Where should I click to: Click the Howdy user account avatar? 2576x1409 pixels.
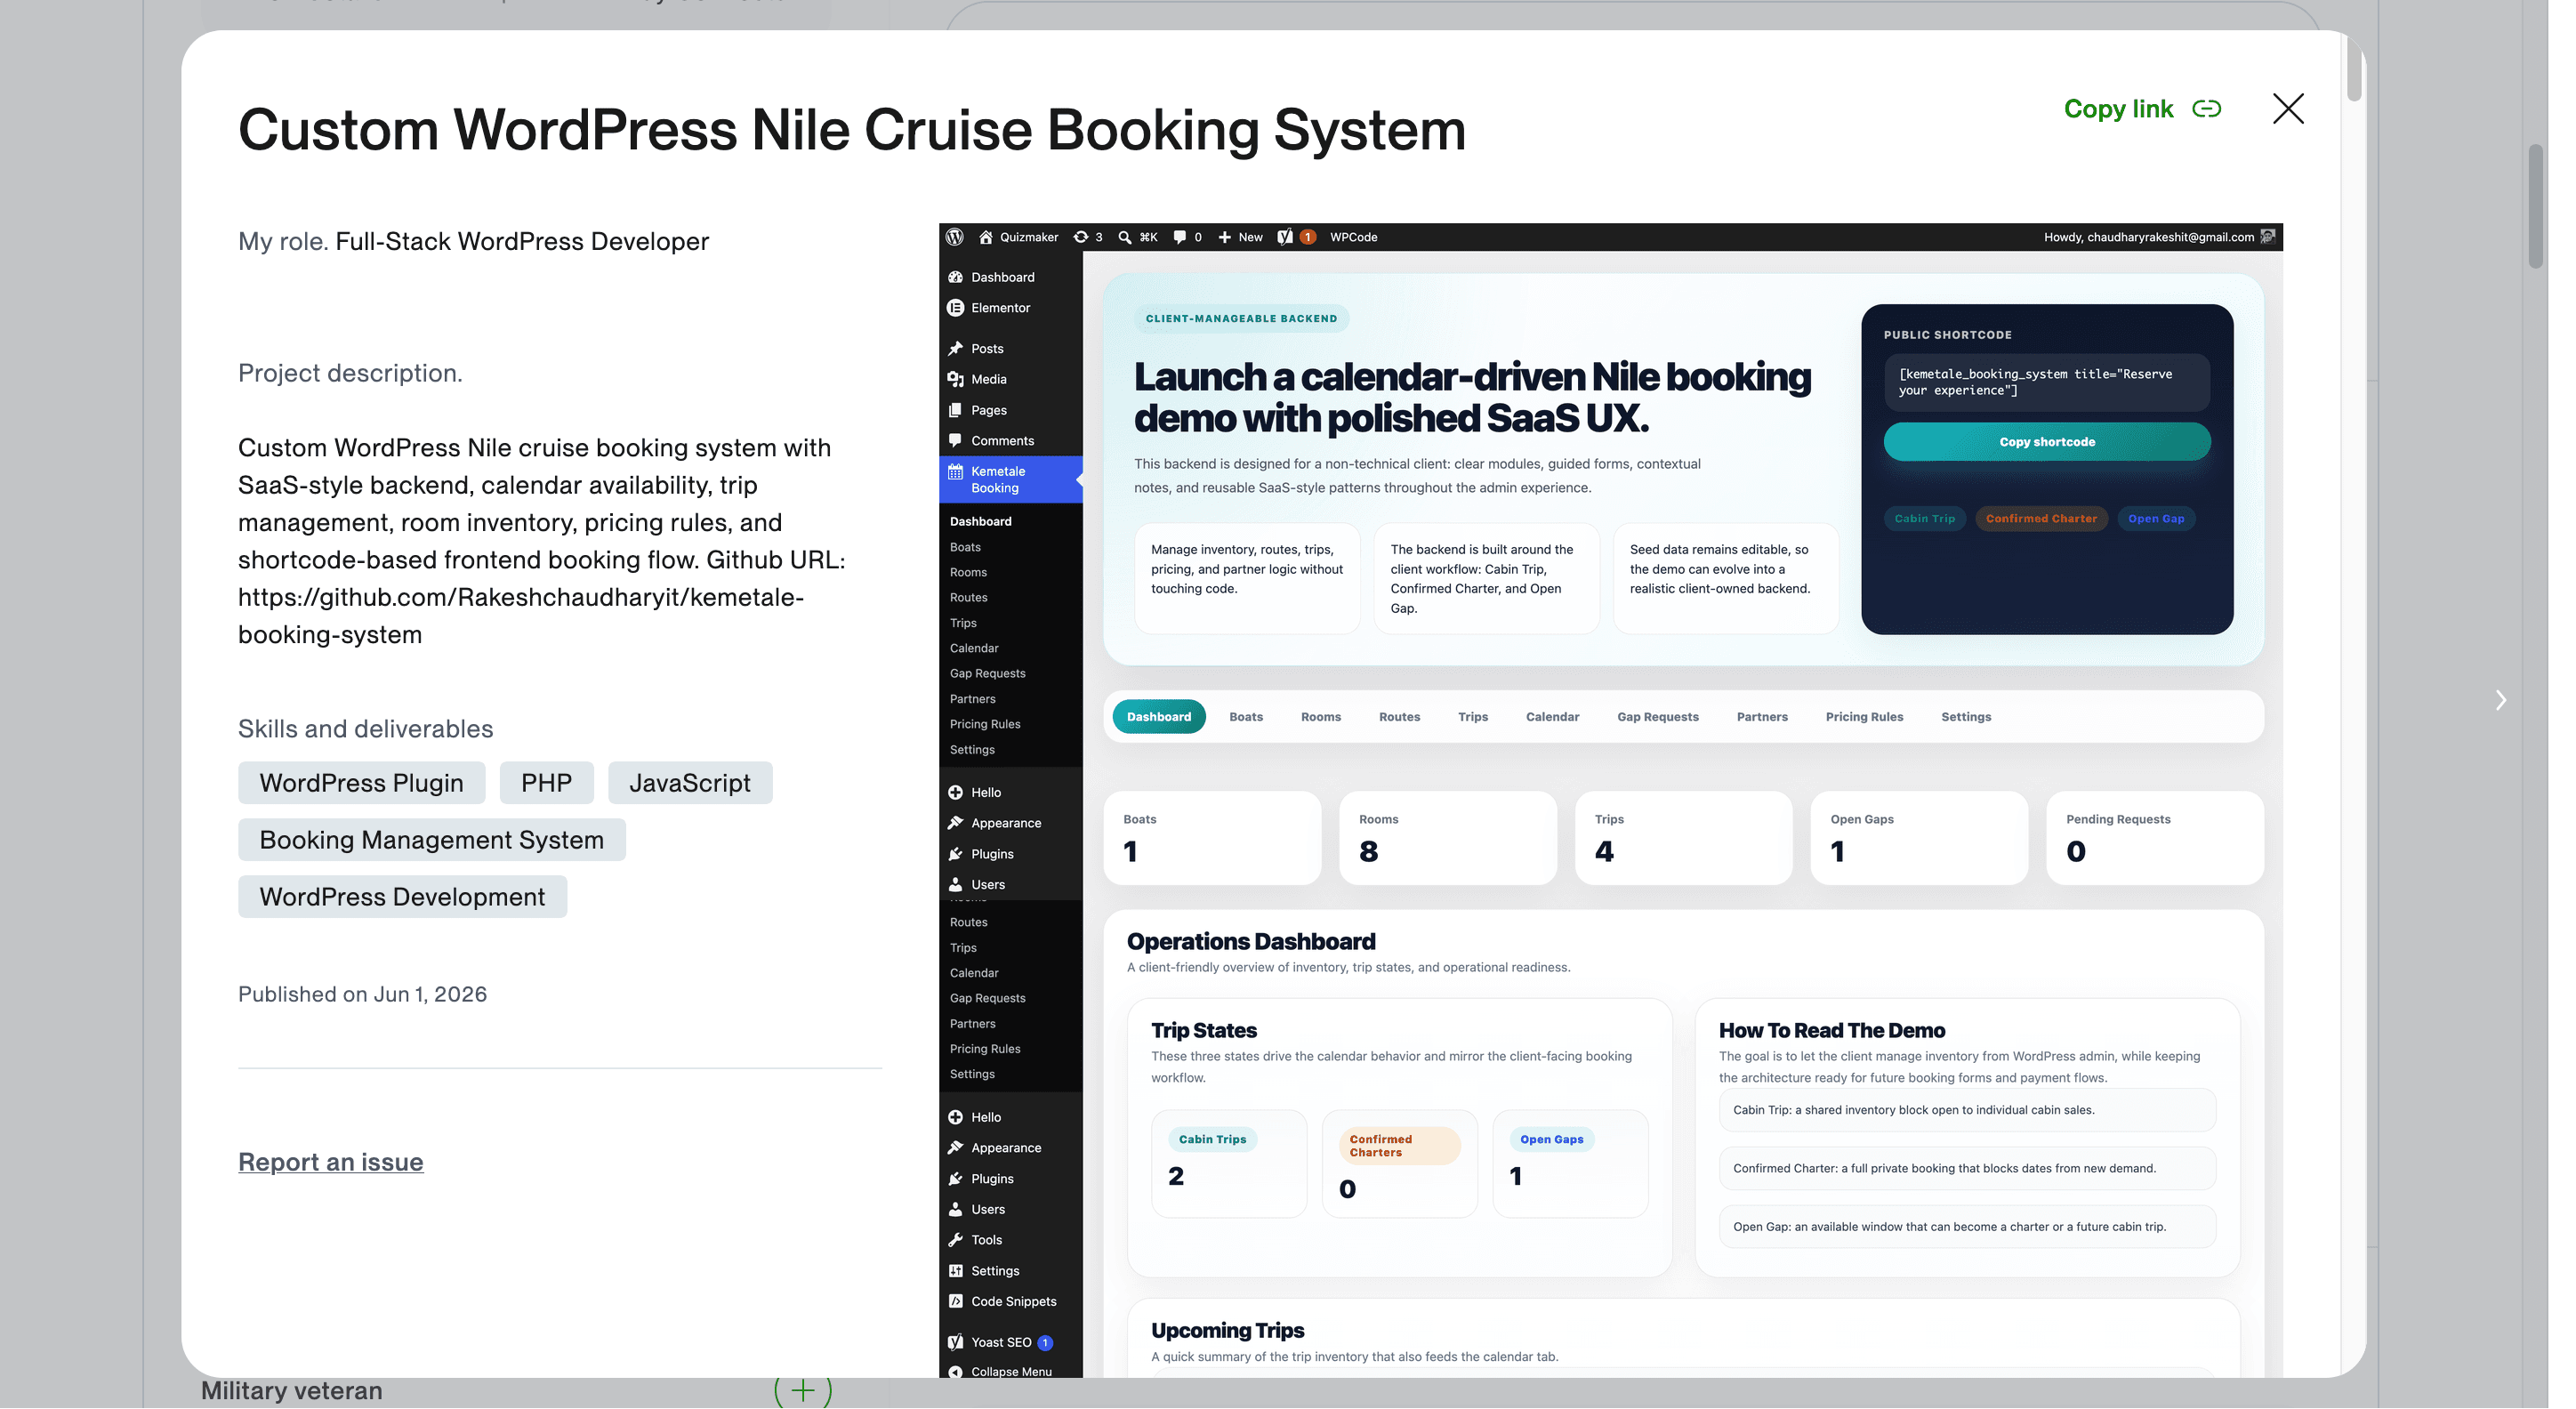pyautogui.click(x=2267, y=237)
